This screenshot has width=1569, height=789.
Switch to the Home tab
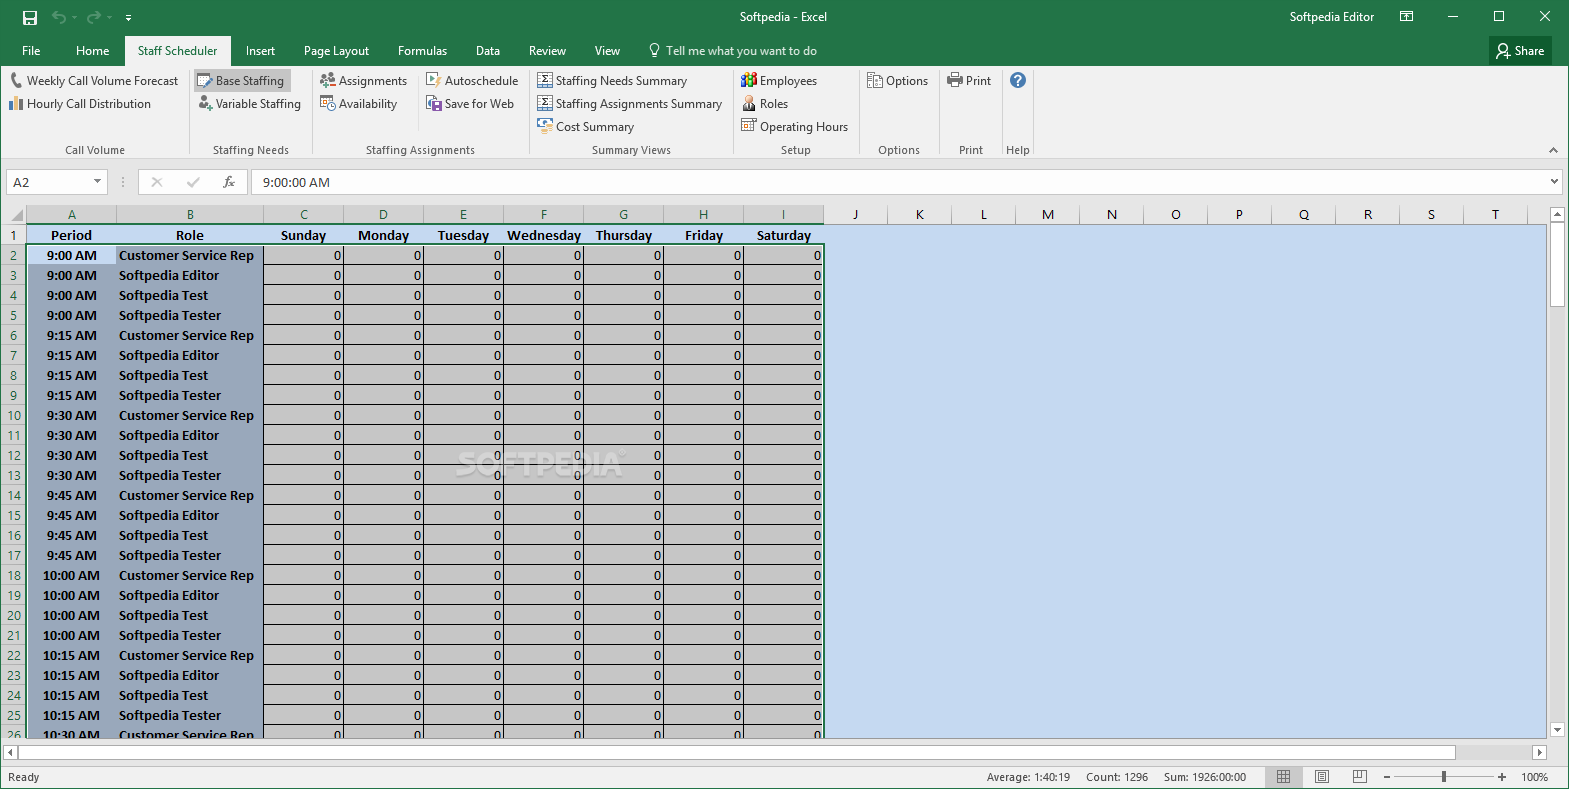point(93,51)
